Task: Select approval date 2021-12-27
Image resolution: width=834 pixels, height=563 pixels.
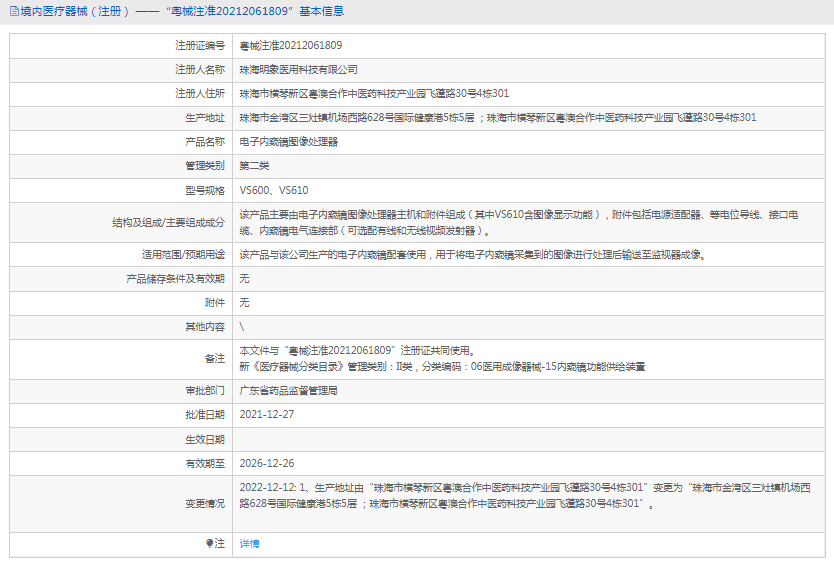Action: coord(266,415)
